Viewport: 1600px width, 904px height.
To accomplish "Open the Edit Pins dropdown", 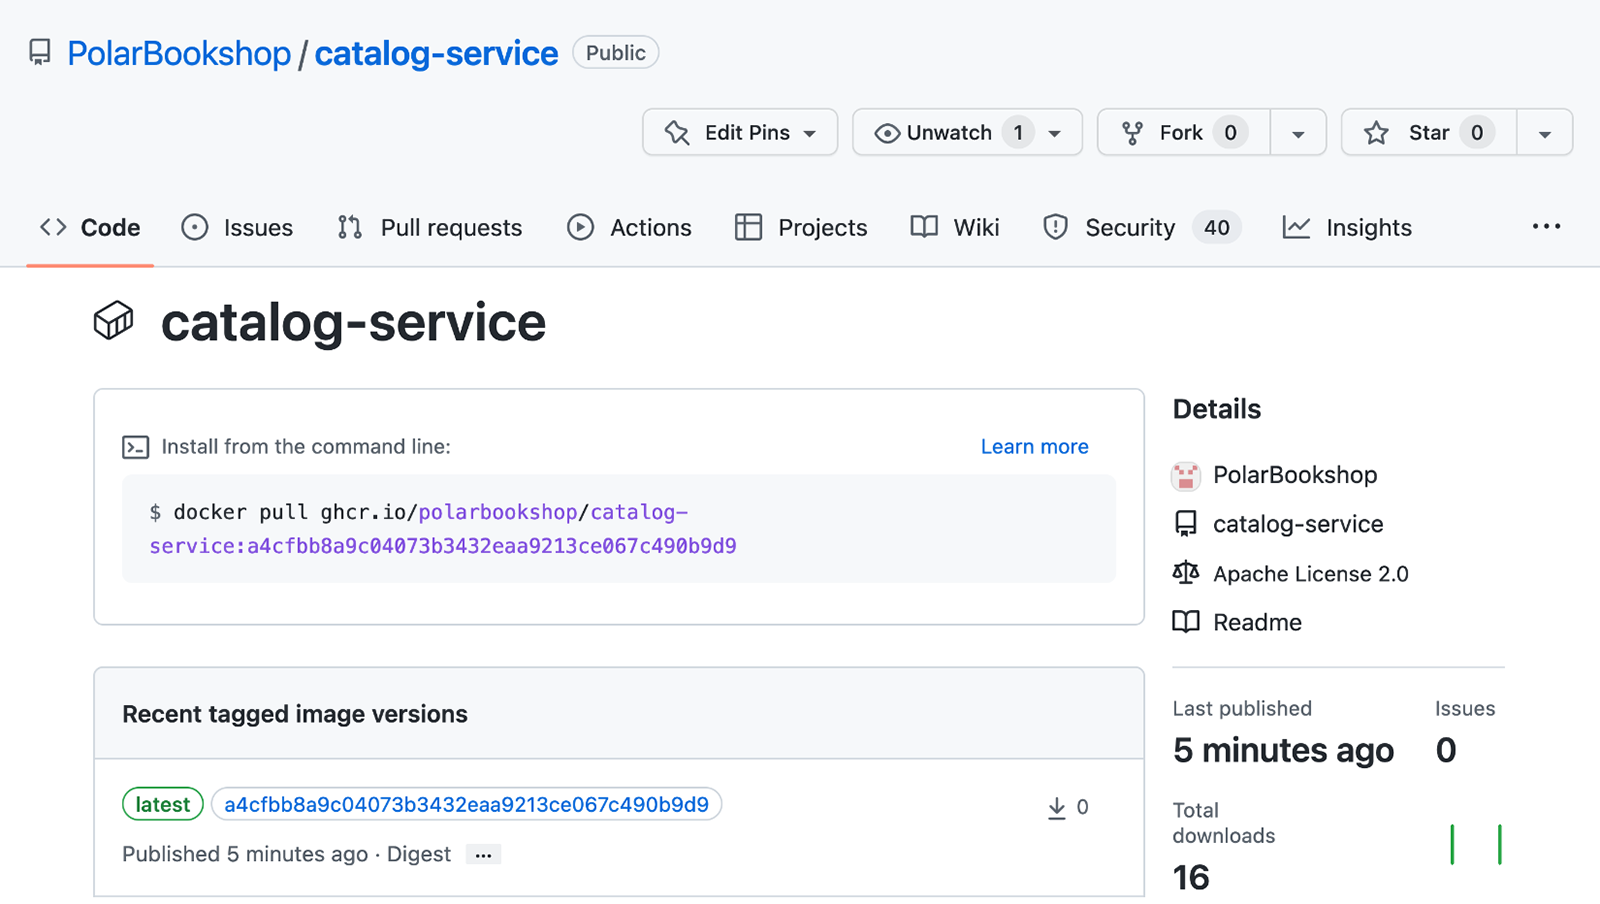I will pyautogui.click(x=740, y=132).
